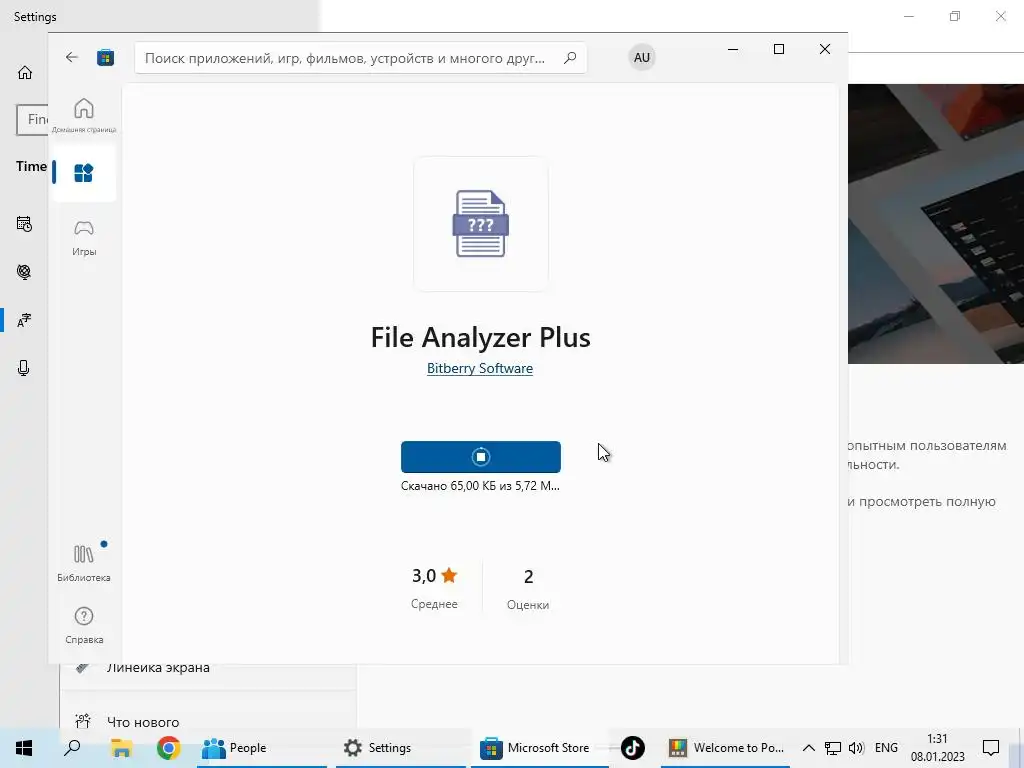Click the 'Линейка экрана' item behind the Store
Viewport: 1024px width, 768px height.
(158, 667)
